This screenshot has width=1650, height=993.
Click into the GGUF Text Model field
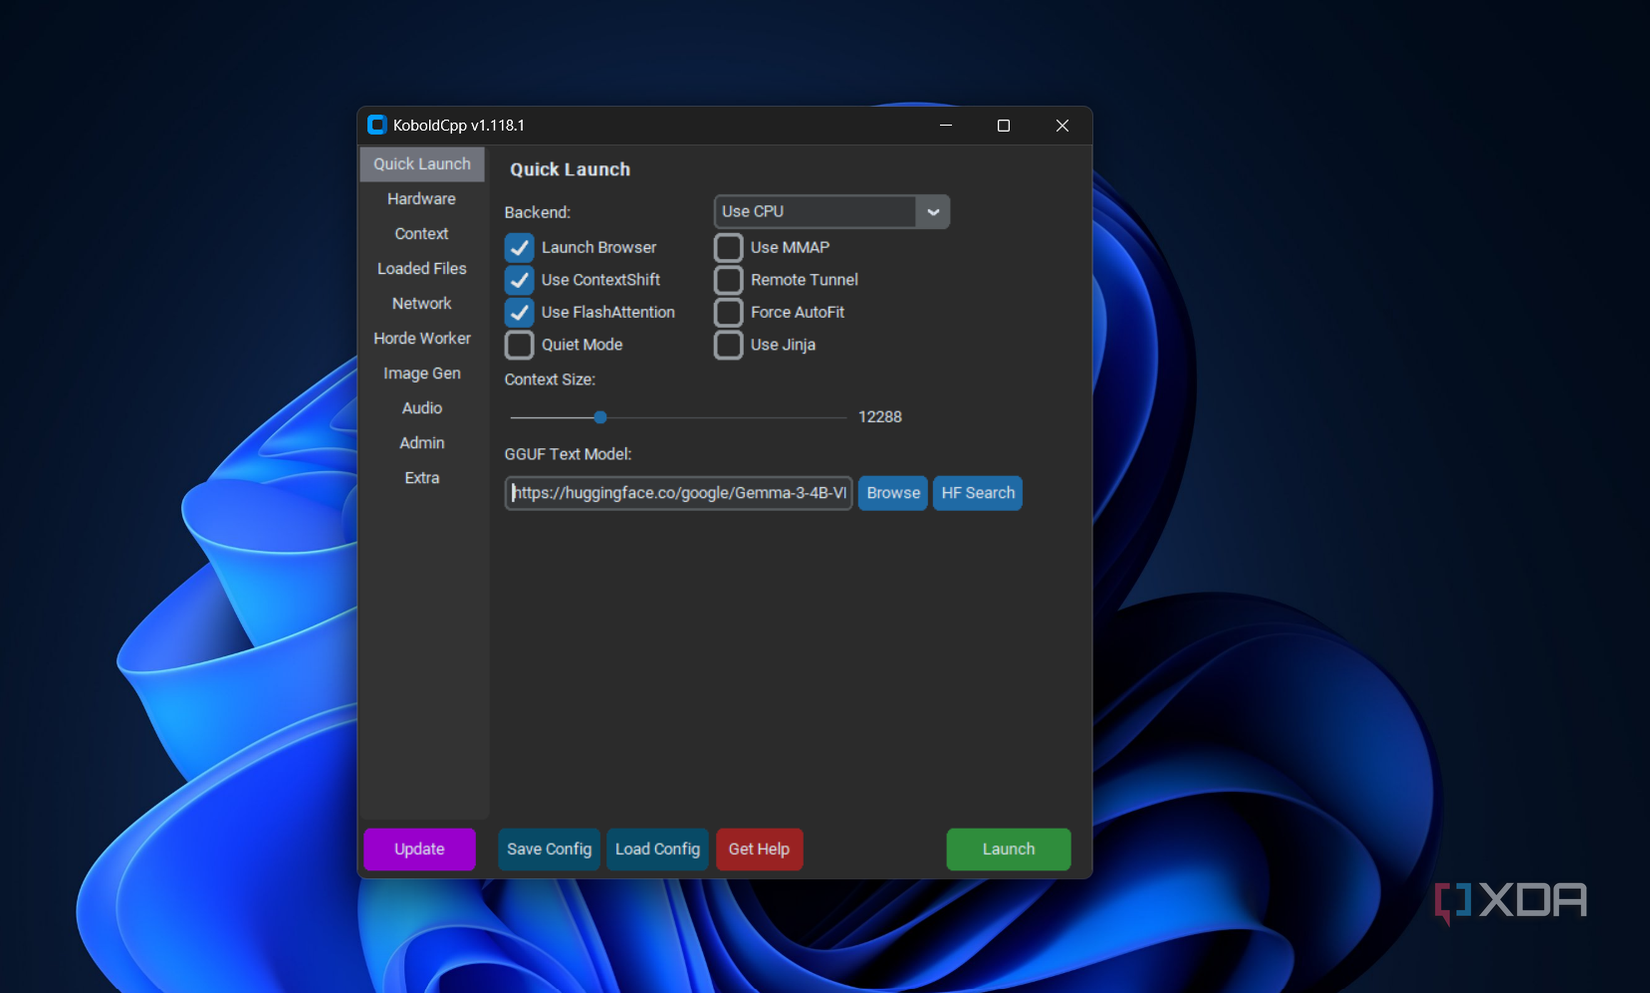coord(678,493)
